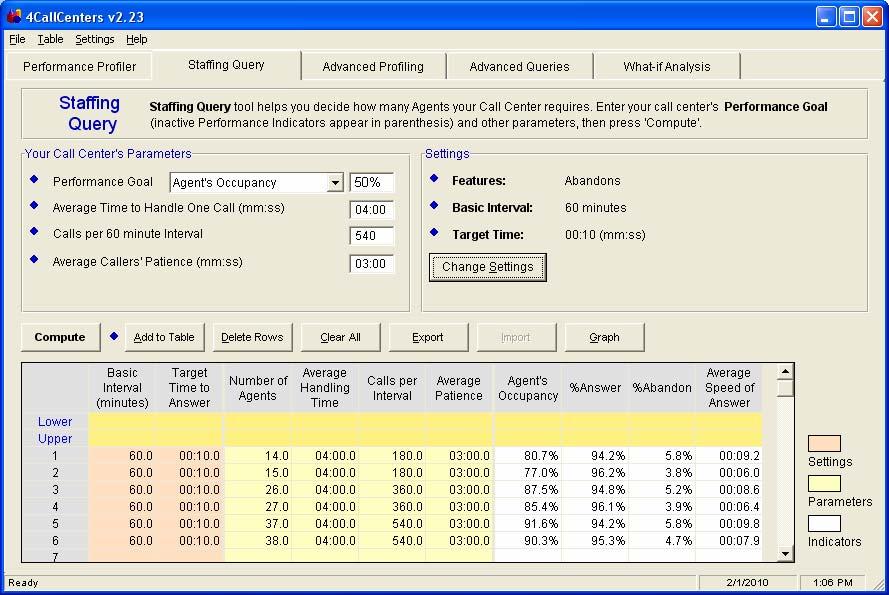Click the Graph button

tap(604, 337)
